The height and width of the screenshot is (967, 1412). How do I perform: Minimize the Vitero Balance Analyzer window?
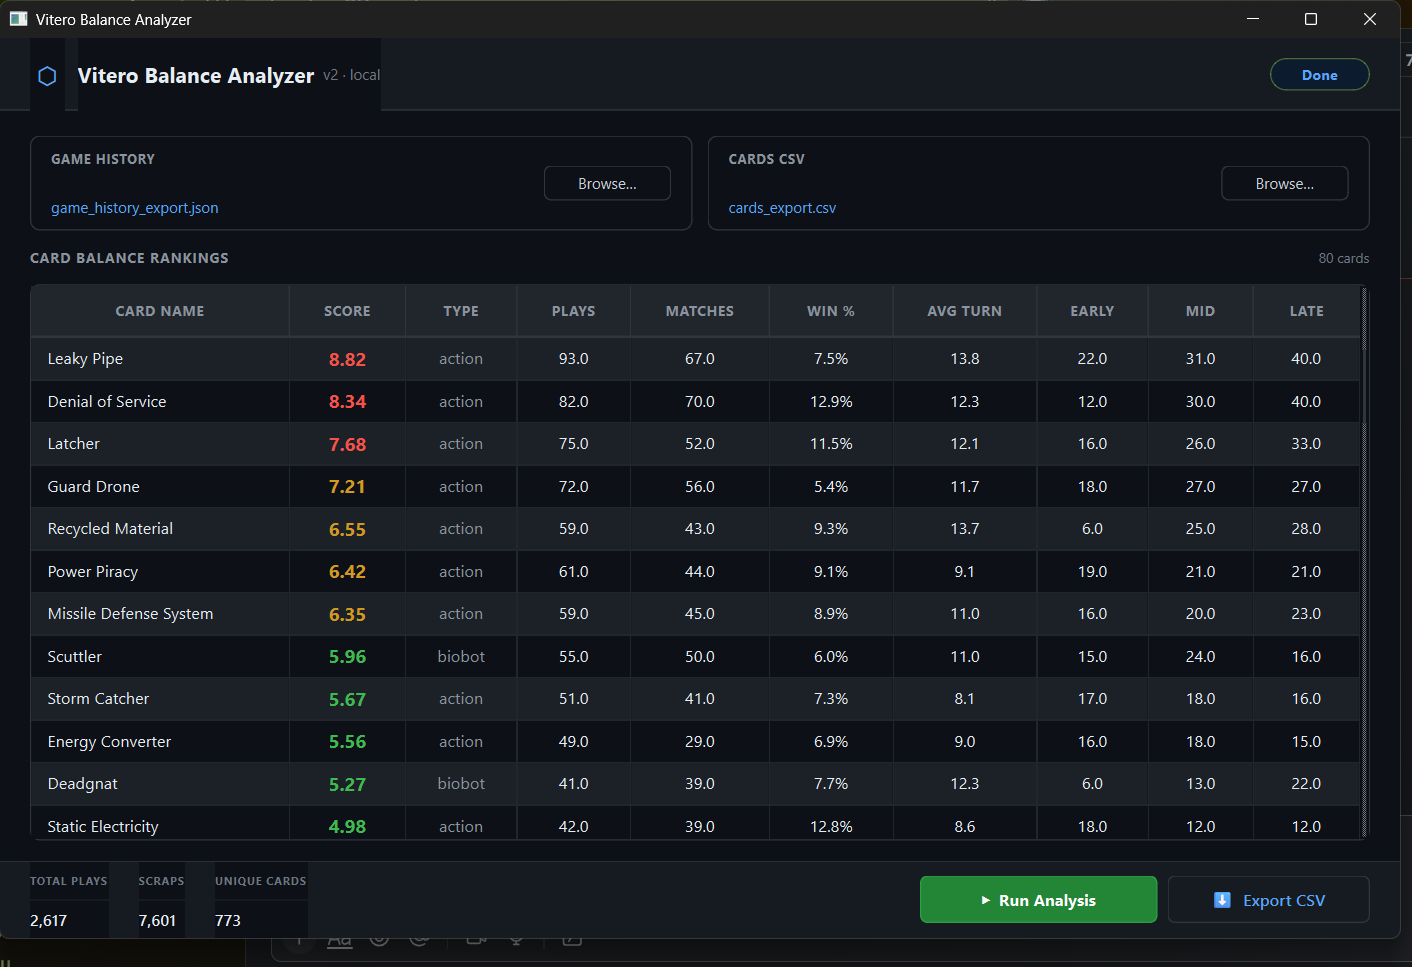point(1252,19)
